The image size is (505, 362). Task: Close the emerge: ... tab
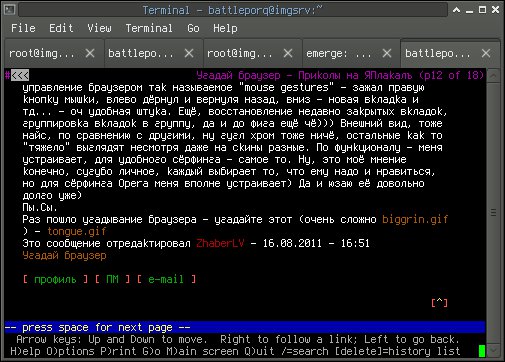[x=387, y=53]
